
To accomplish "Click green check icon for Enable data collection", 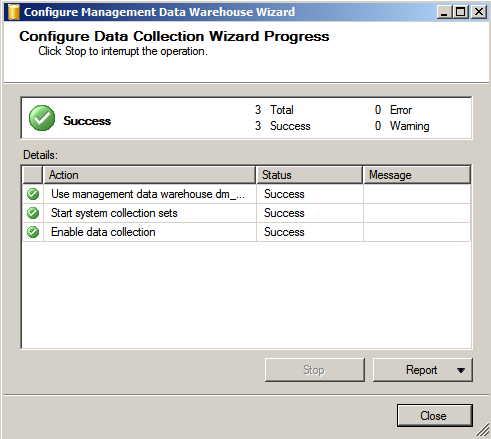I will click(x=33, y=232).
